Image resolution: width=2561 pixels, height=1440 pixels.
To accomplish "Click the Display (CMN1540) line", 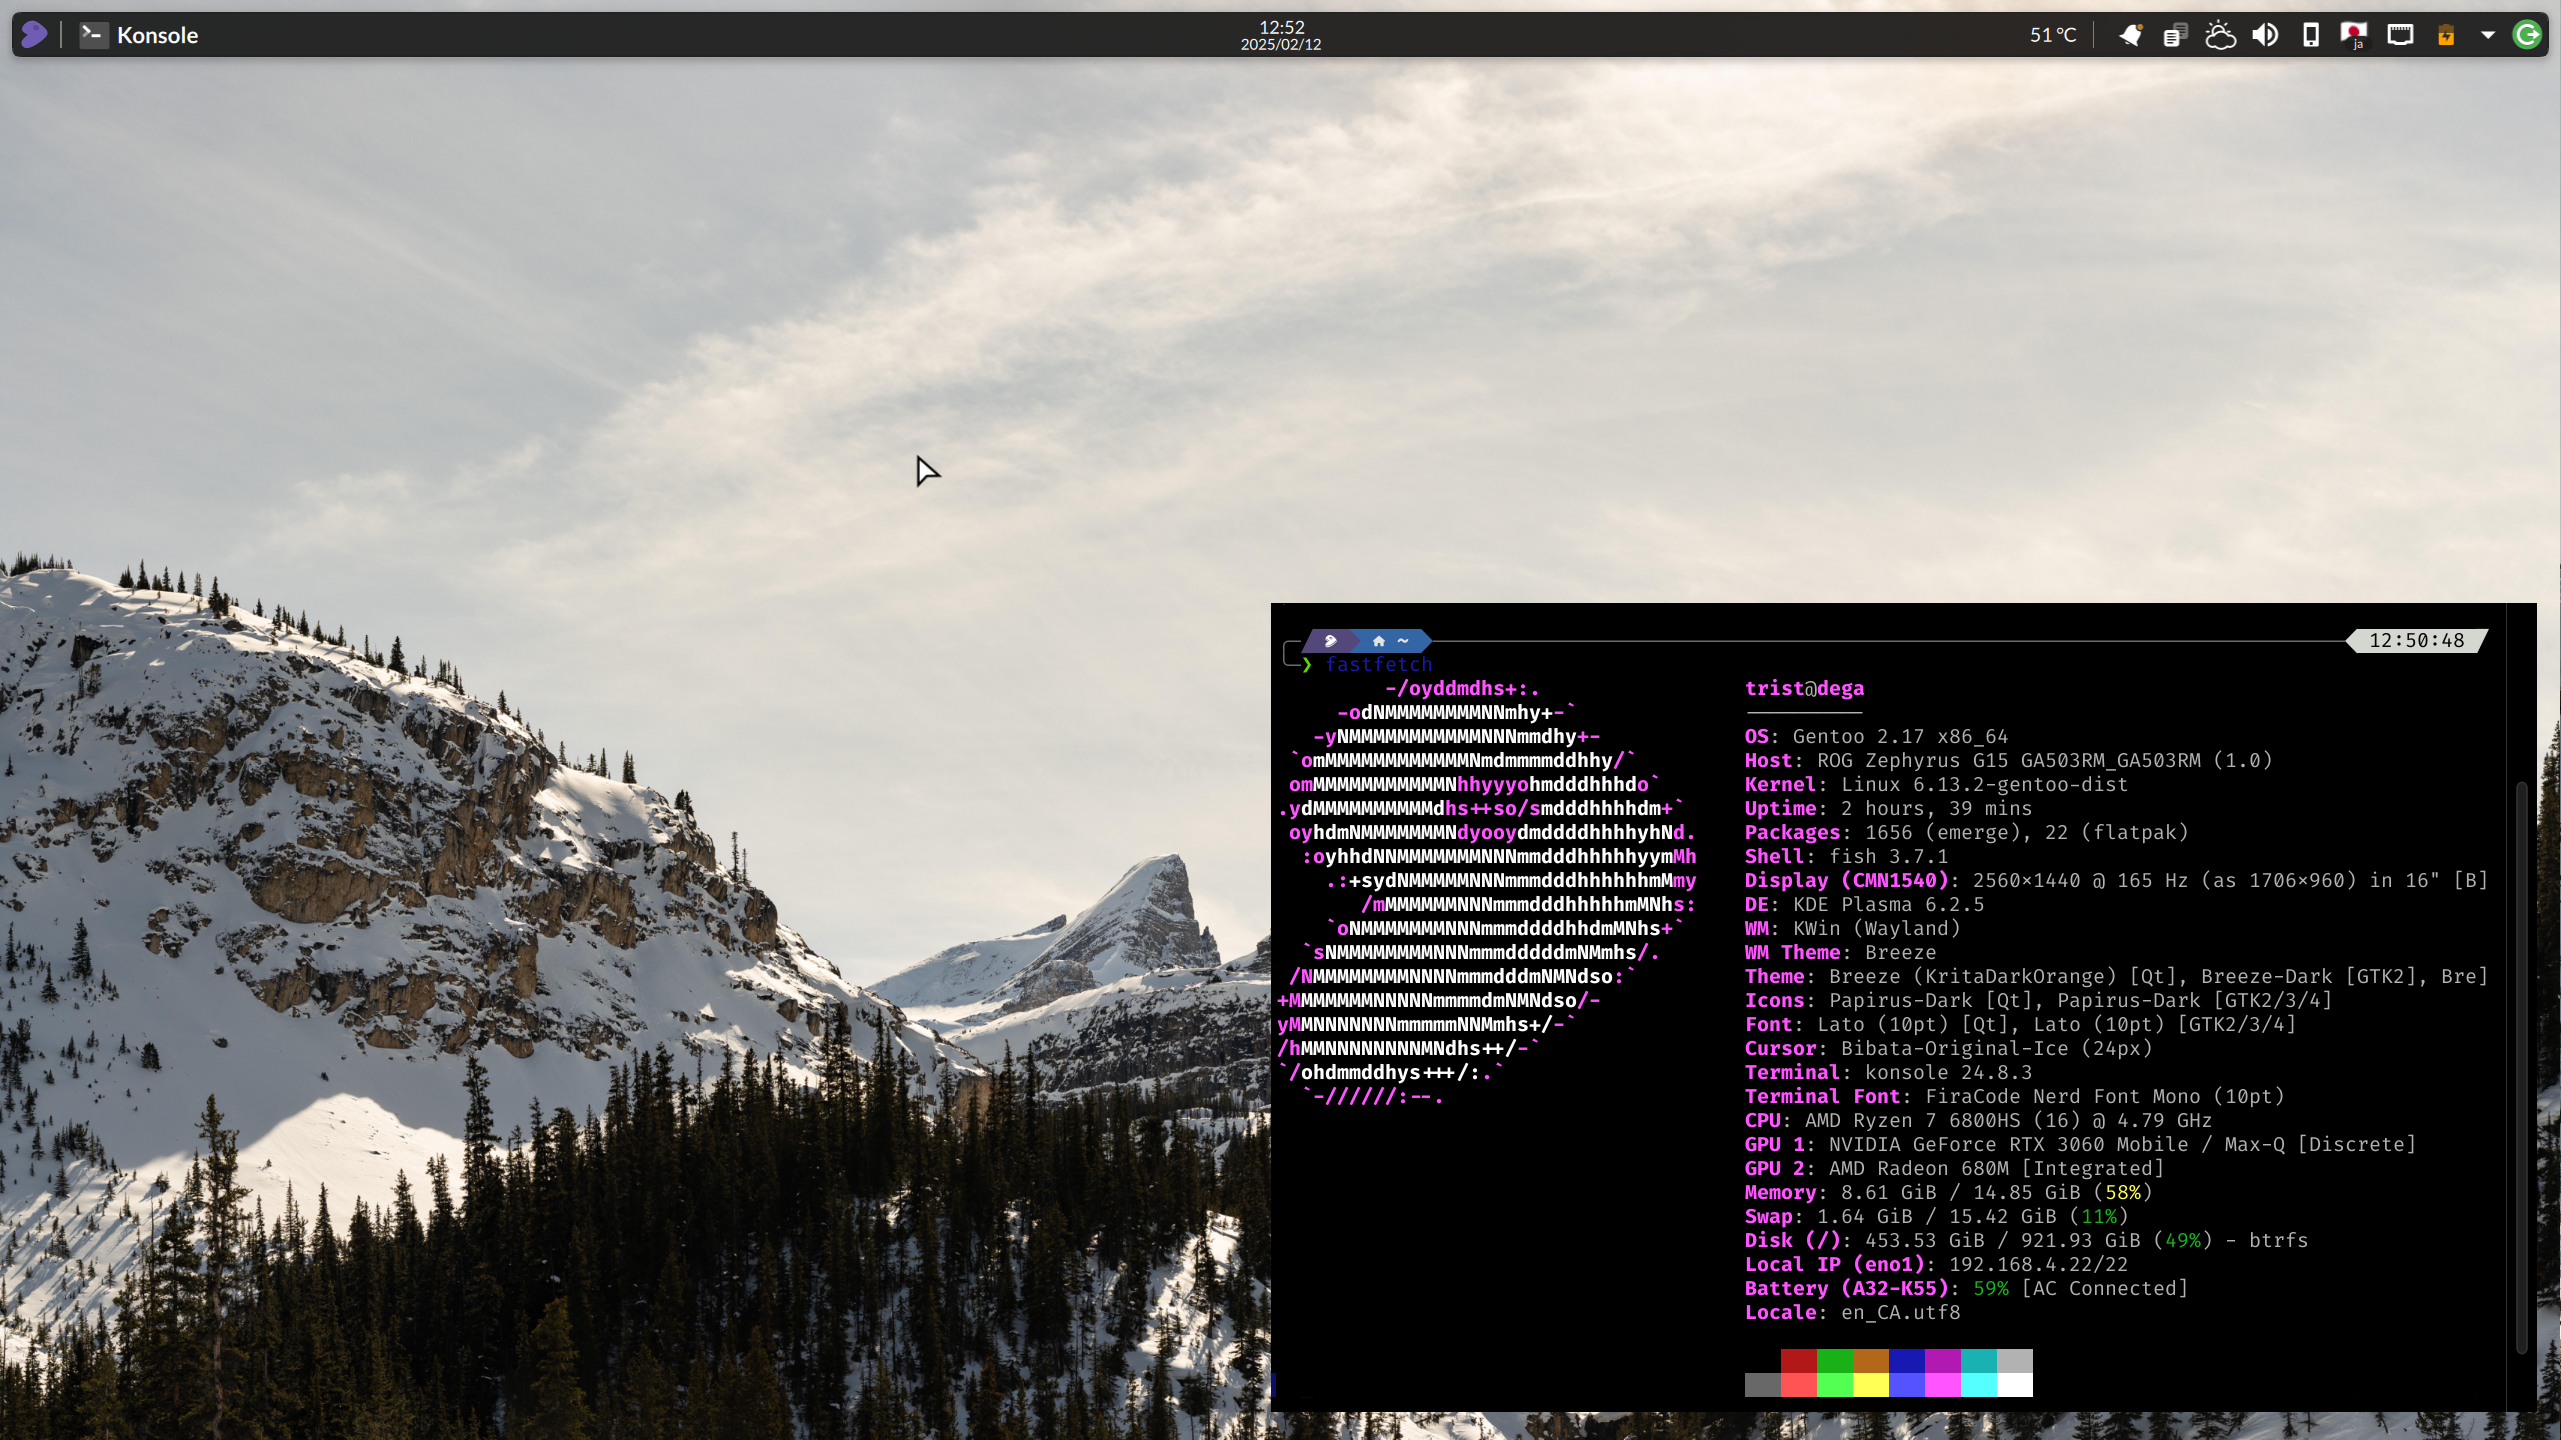I will point(2116,881).
